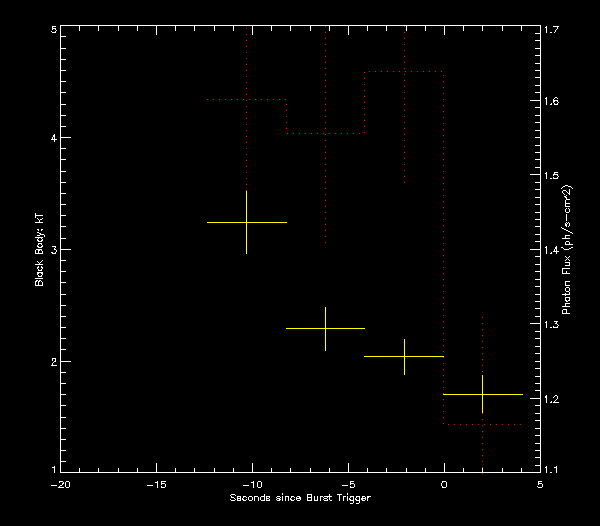This screenshot has height=526, width=600.
Task: Click the "Black Body: kT" axis label
Action: tap(40, 250)
